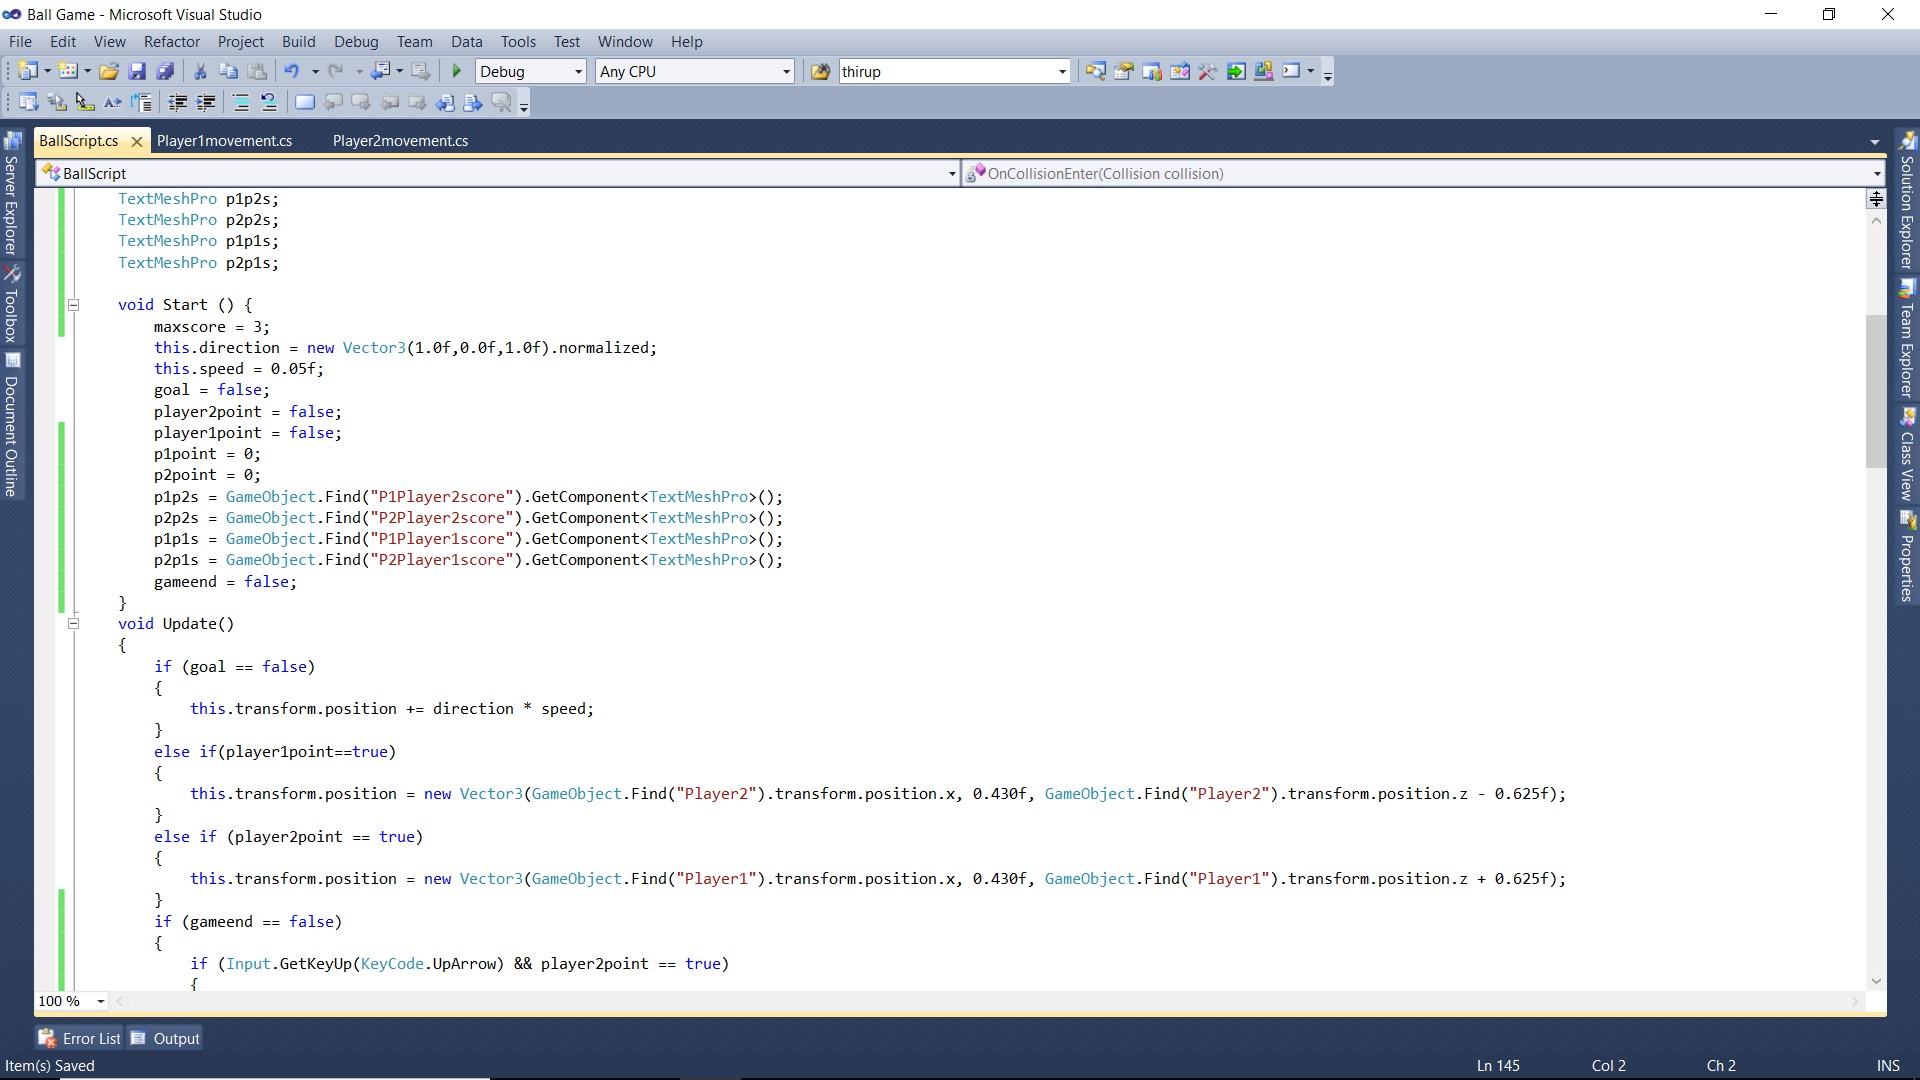
Task: Switch to Player2movement.cs tab
Action: [x=400, y=141]
